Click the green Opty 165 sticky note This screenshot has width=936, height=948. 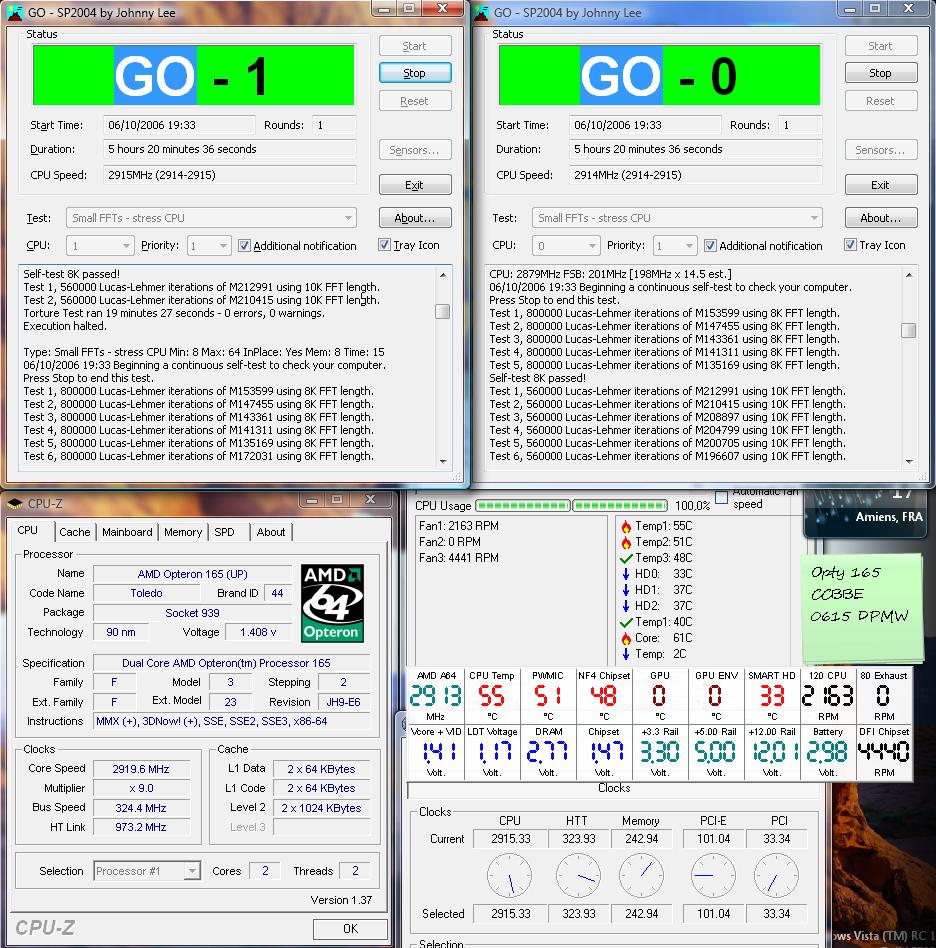862,608
